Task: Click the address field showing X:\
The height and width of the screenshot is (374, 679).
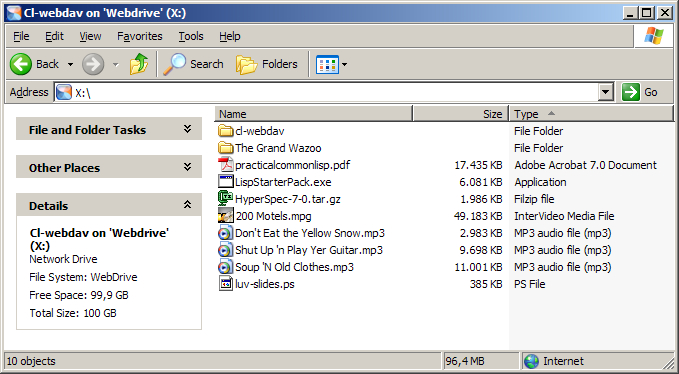Action: coord(327,92)
